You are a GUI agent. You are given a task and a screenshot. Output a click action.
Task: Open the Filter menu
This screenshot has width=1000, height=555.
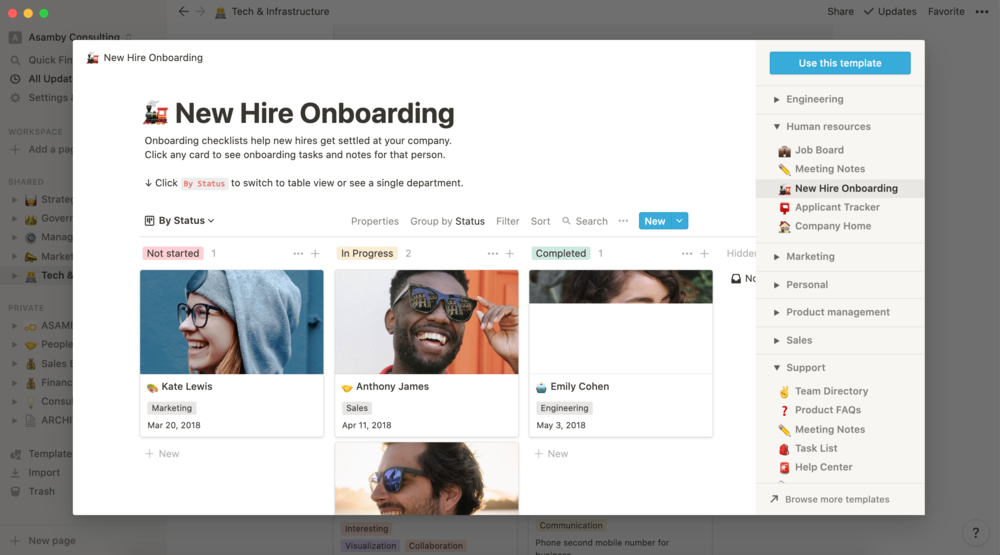[x=508, y=221]
